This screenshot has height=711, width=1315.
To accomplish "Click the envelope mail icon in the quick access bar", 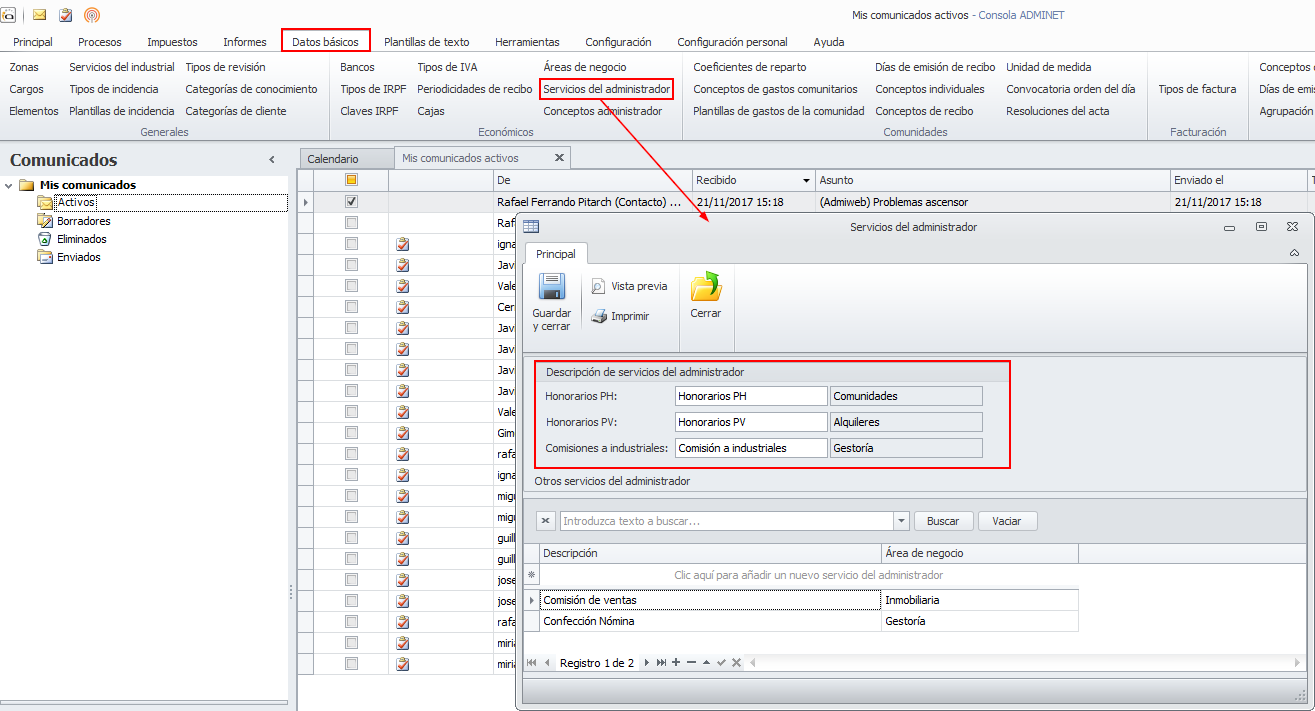I will (x=40, y=15).
